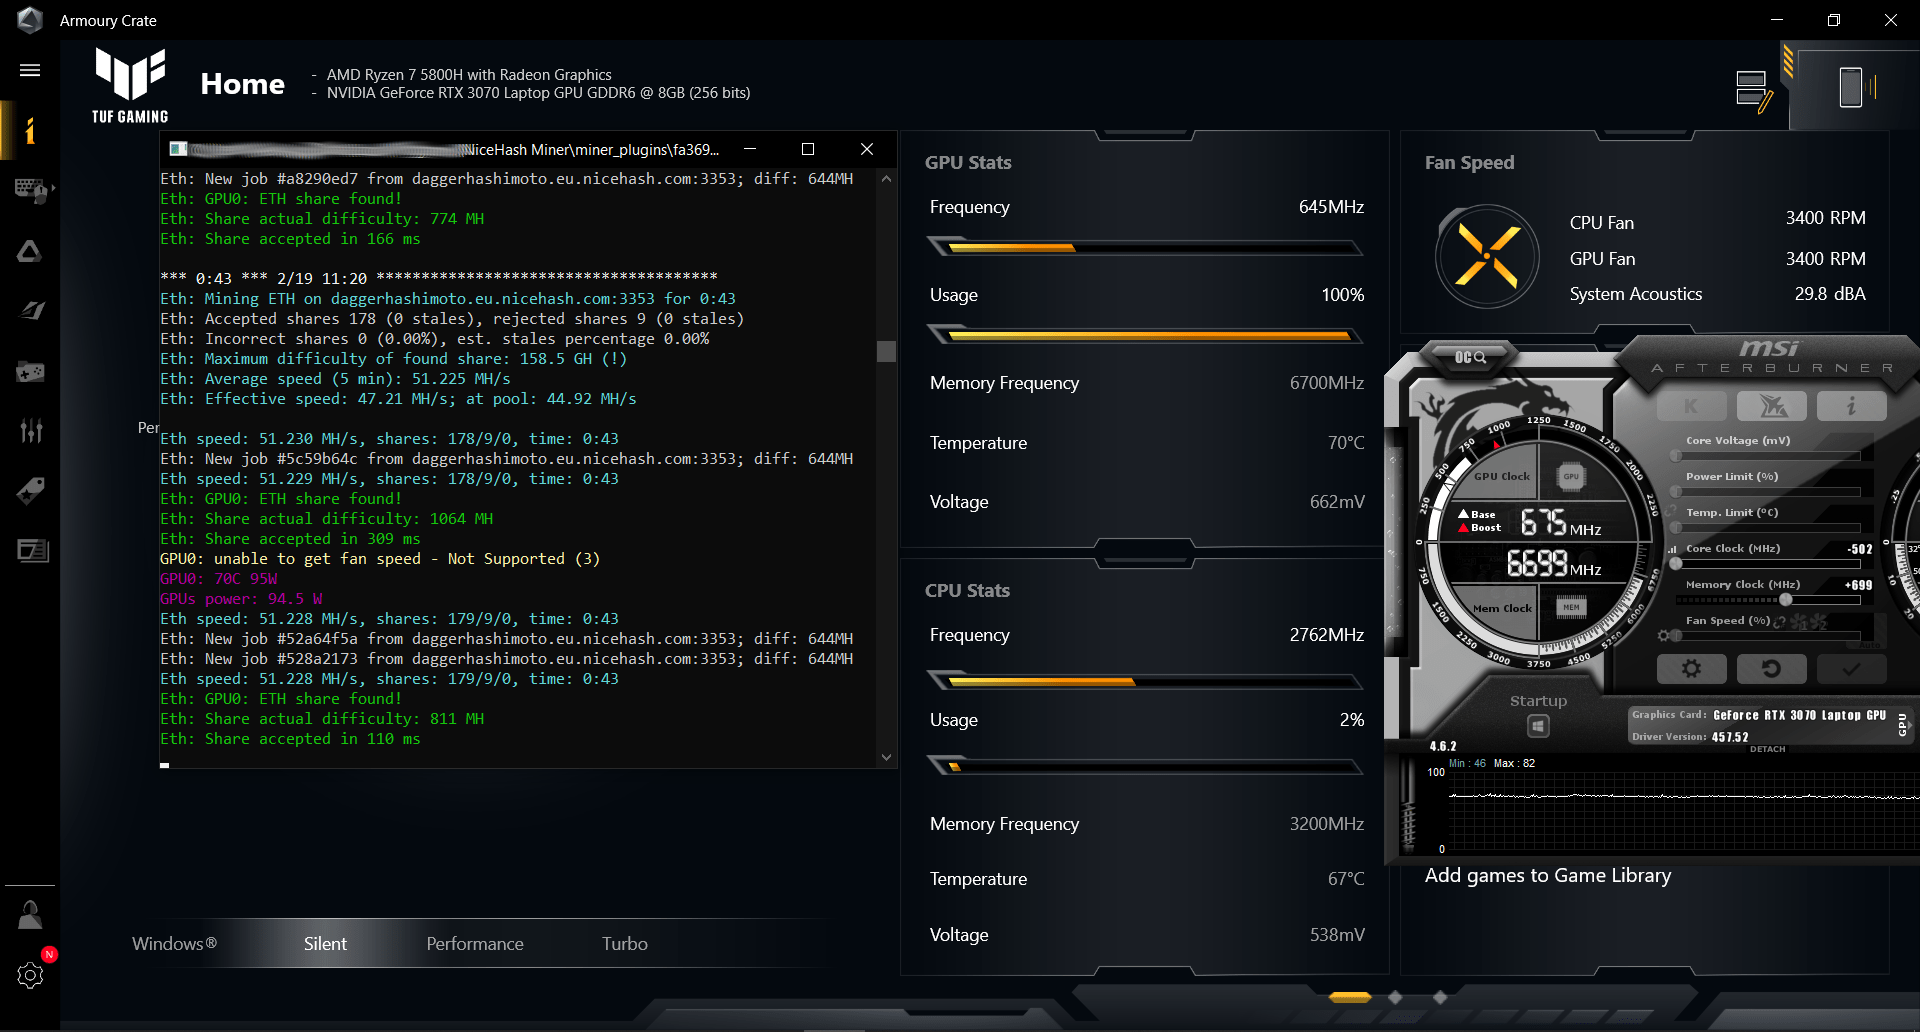Click the CPU Temperature value 67°C
This screenshot has width=1920, height=1032.
point(1346,879)
